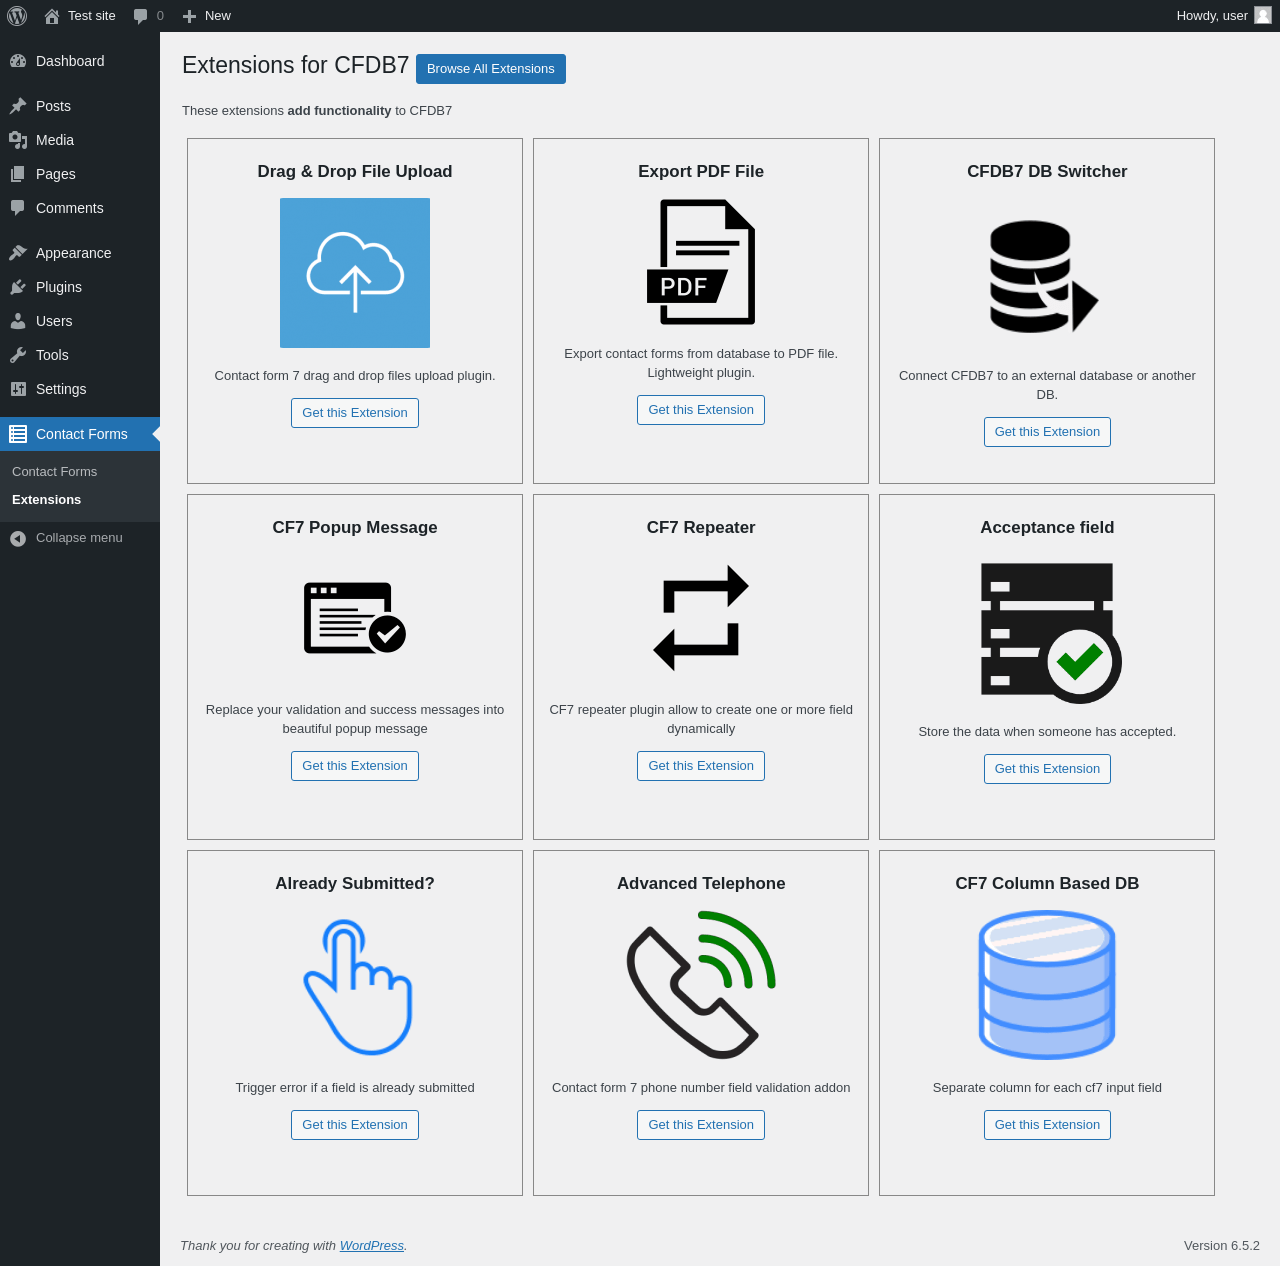Click the Browse All Extensions button
Viewport: 1280px width, 1266px height.
tap(491, 69)
